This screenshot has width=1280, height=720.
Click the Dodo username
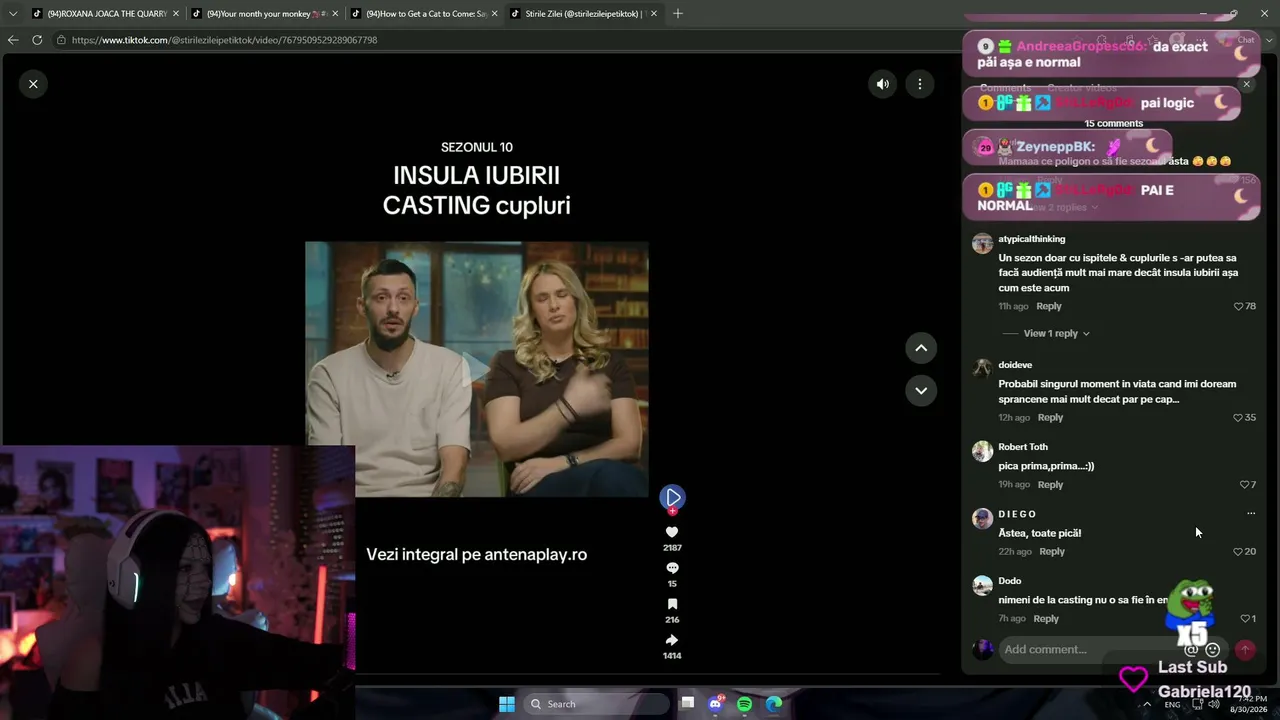(x=1010, y=581)
